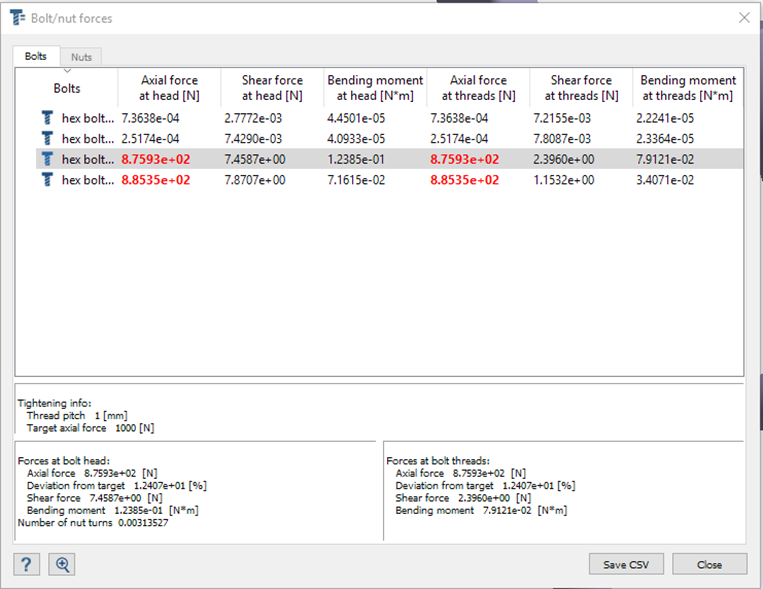Click bolt icon in the 2.5174e-04 row
Image resolution: width=763 pixels, height=589 pixels.
click(x=47, y=138)
